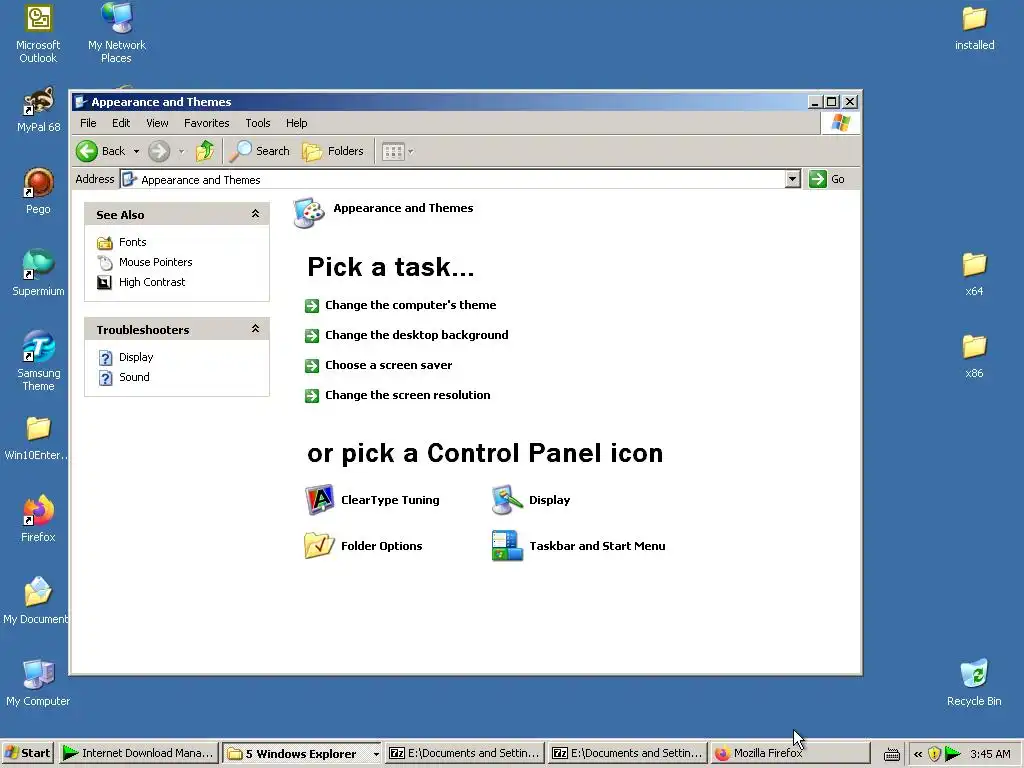Click the on-screen keyboard tray icon
This screenshot has height=768, width=1024.
click(891, 755)
